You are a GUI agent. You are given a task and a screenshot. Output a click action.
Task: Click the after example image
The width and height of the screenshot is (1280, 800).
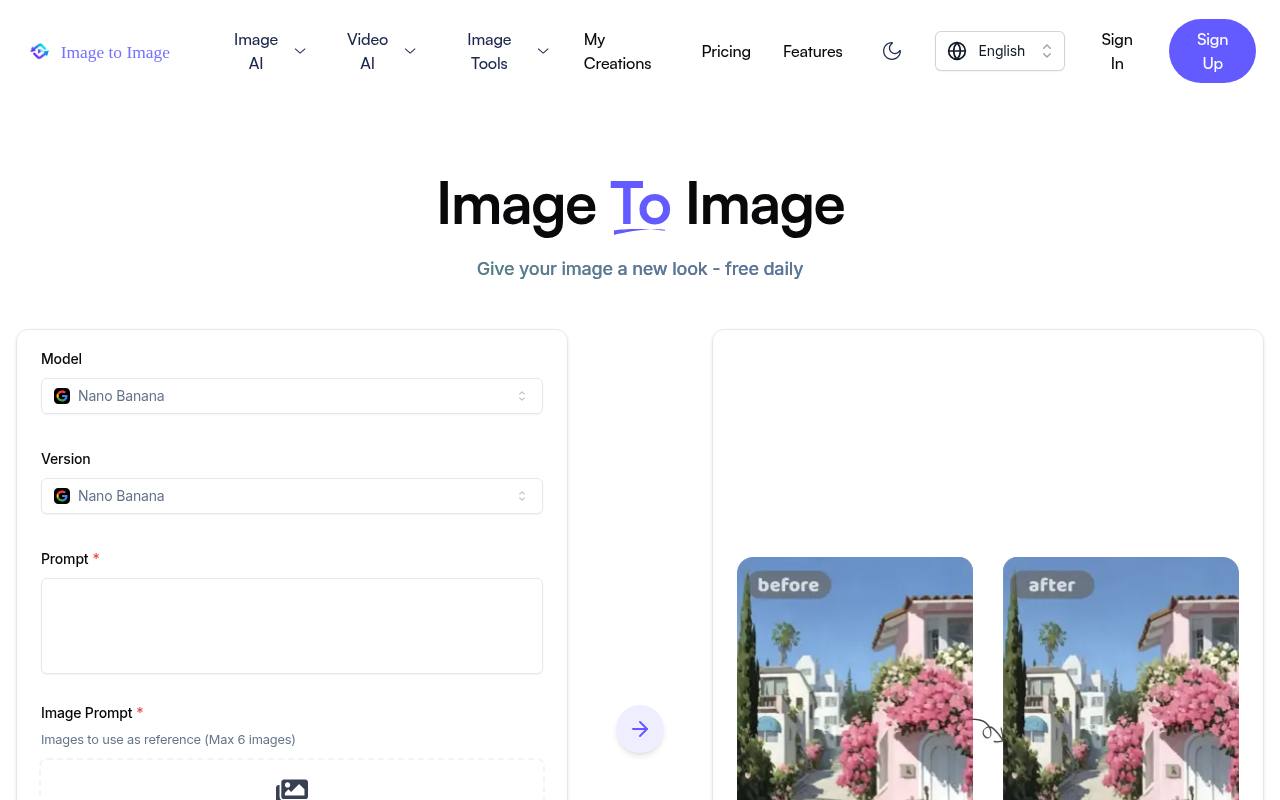pyautogui.click(x=1121, y=678)
